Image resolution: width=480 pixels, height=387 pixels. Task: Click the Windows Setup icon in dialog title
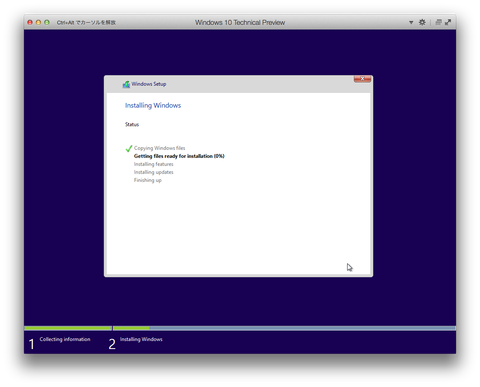tap(126, 84)
